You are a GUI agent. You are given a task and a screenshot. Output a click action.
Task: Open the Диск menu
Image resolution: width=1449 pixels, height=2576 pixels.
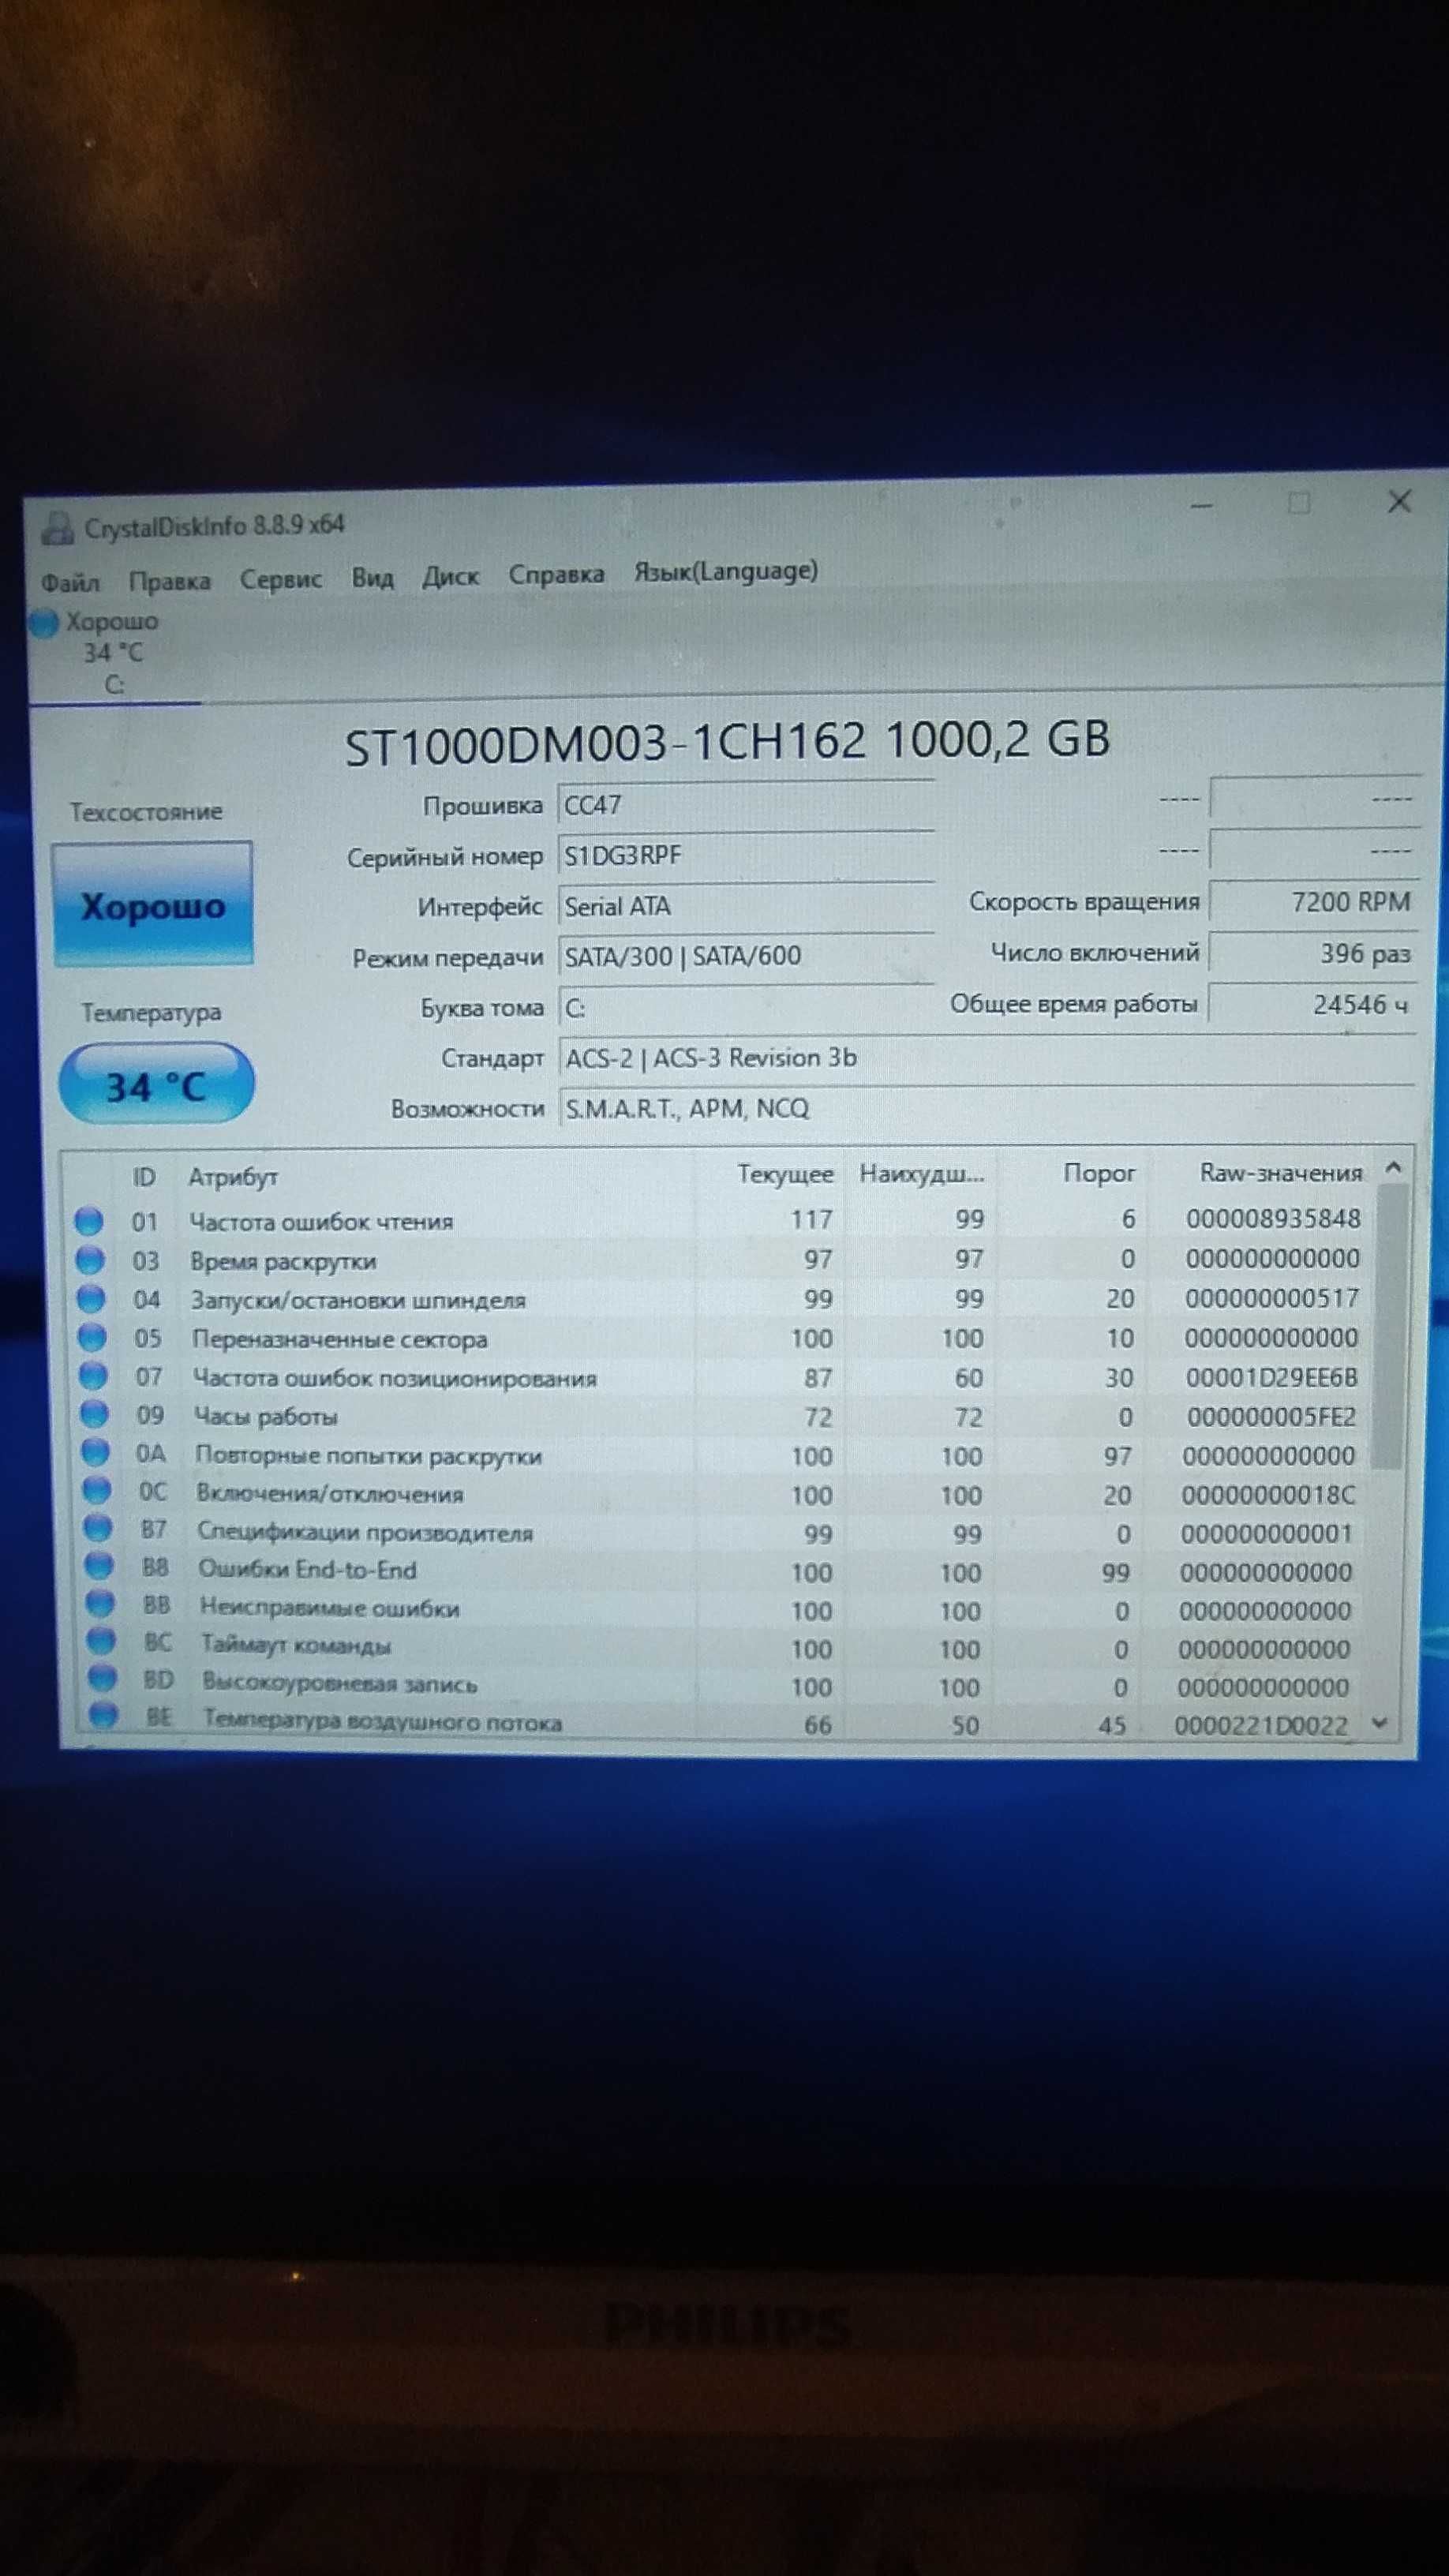point(450,576)
